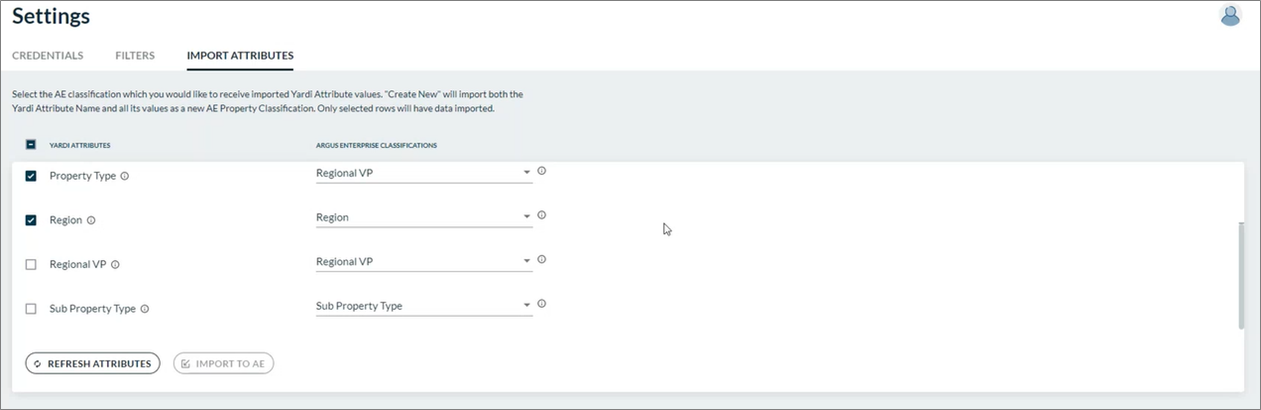Click info icon right of Property Type dropdown
Viewport: 1261px width, 410px height.
coord(542,171)
